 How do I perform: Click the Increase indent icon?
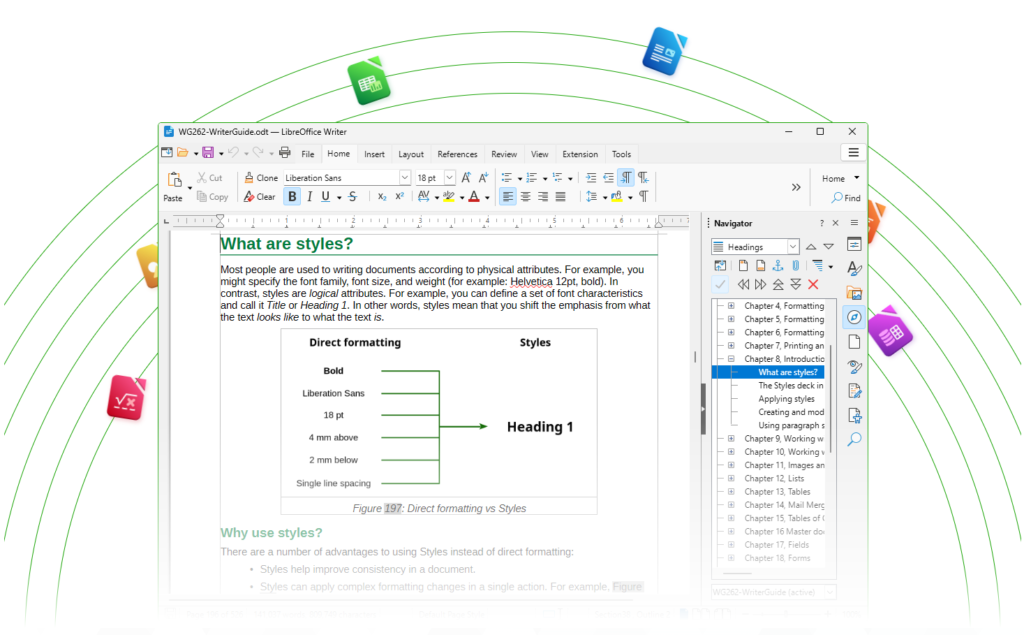(x=590, y=178)
